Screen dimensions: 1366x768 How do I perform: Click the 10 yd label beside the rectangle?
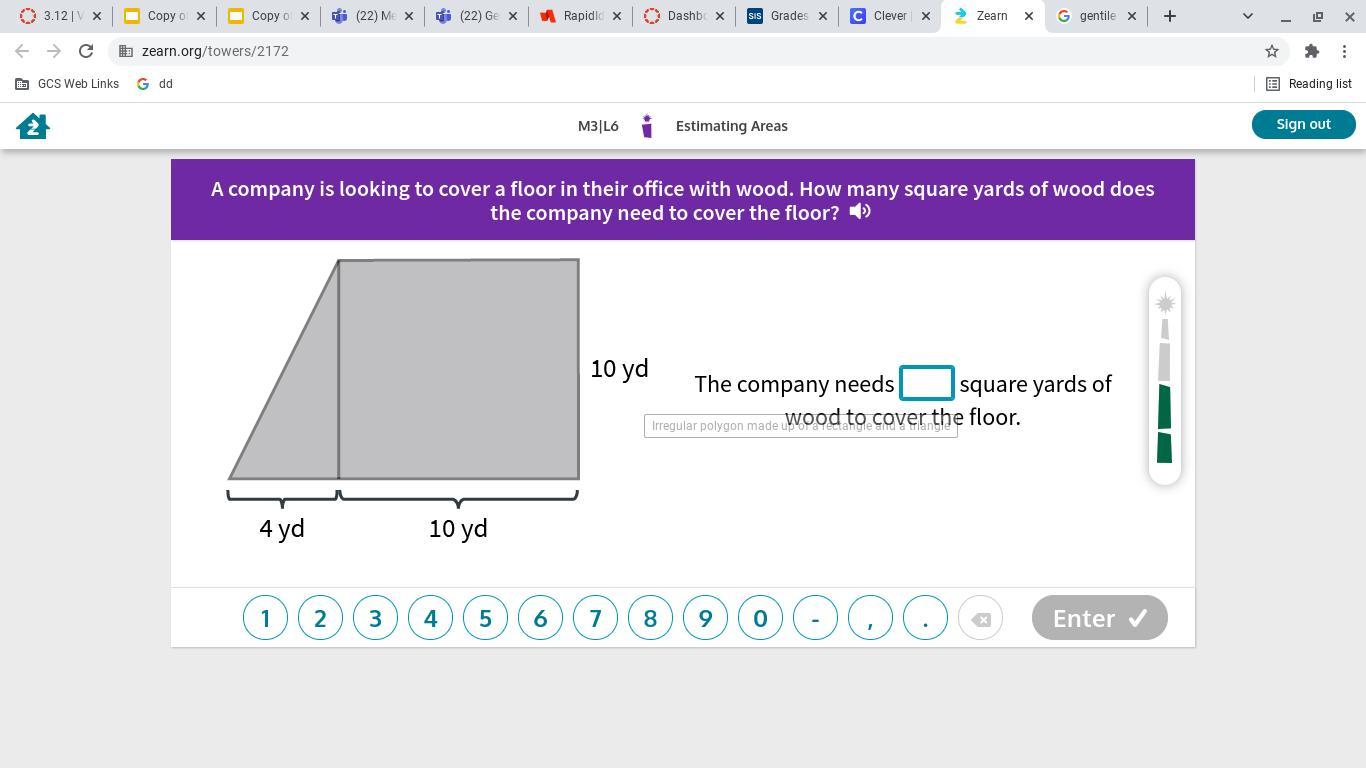pos(620,369)
